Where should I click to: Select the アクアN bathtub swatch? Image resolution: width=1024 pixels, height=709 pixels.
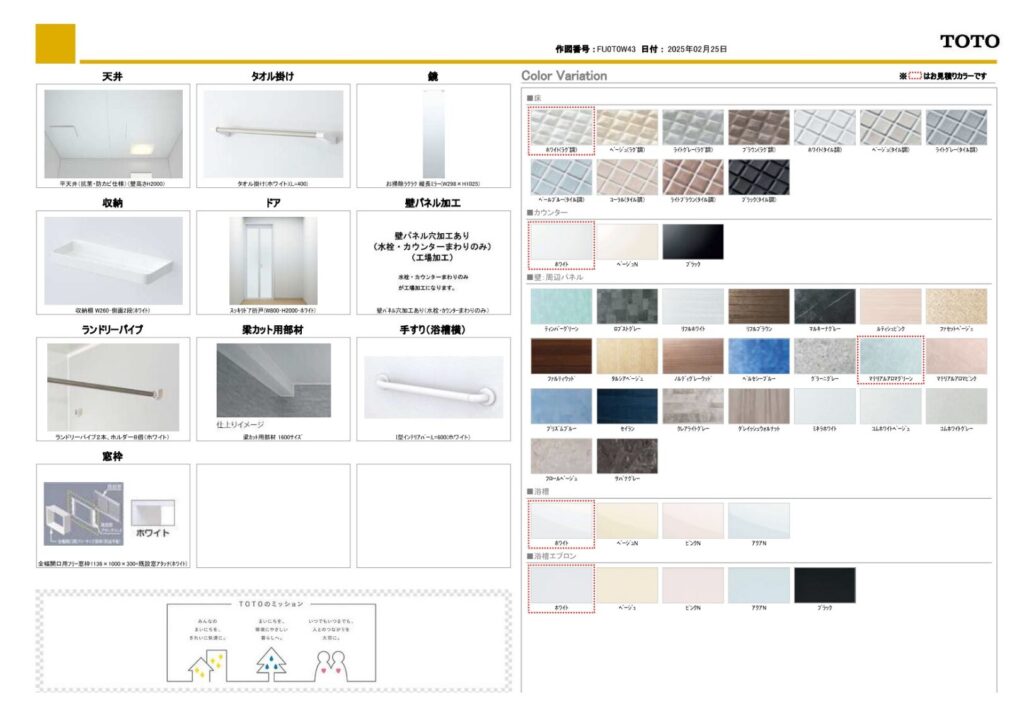(x=758, y=521)
